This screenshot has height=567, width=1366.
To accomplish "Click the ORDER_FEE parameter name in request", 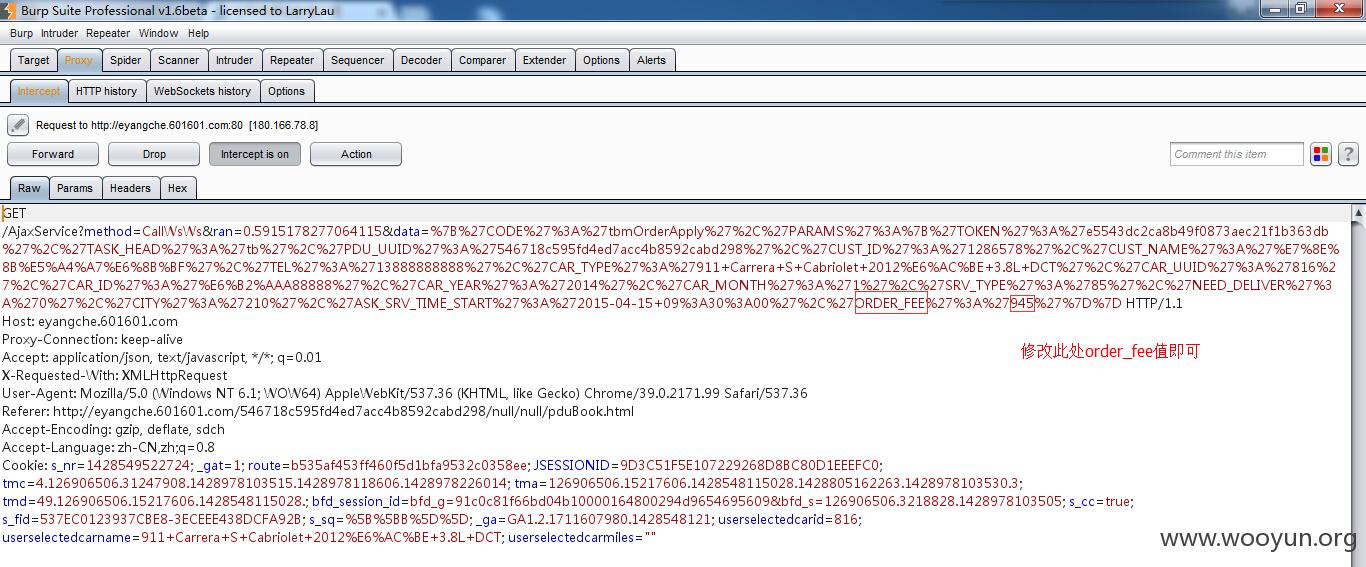I will 891,303.
